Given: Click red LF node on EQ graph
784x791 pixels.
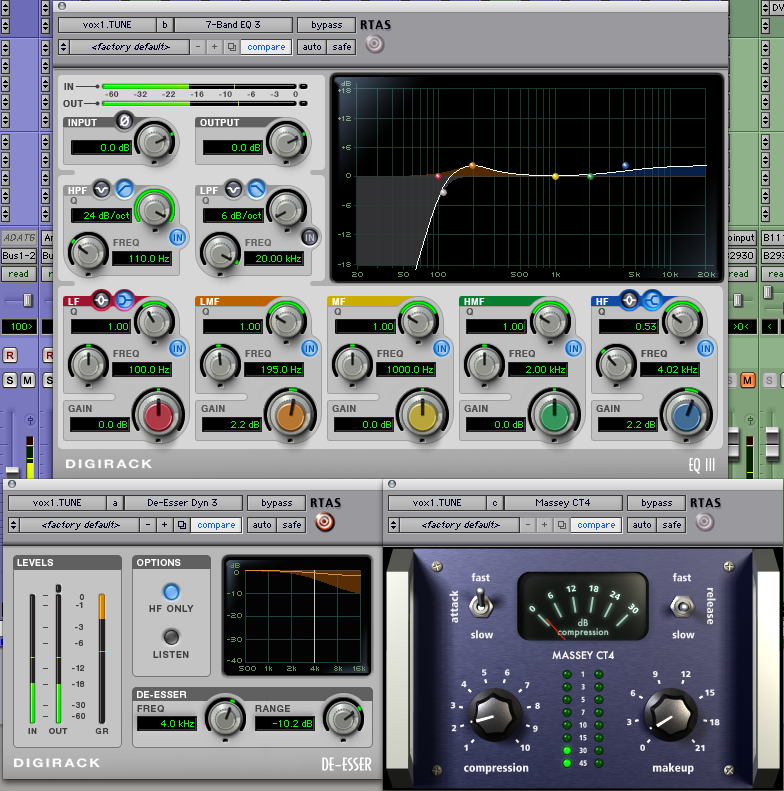Looking at the screenshot, I should point(438,176).
